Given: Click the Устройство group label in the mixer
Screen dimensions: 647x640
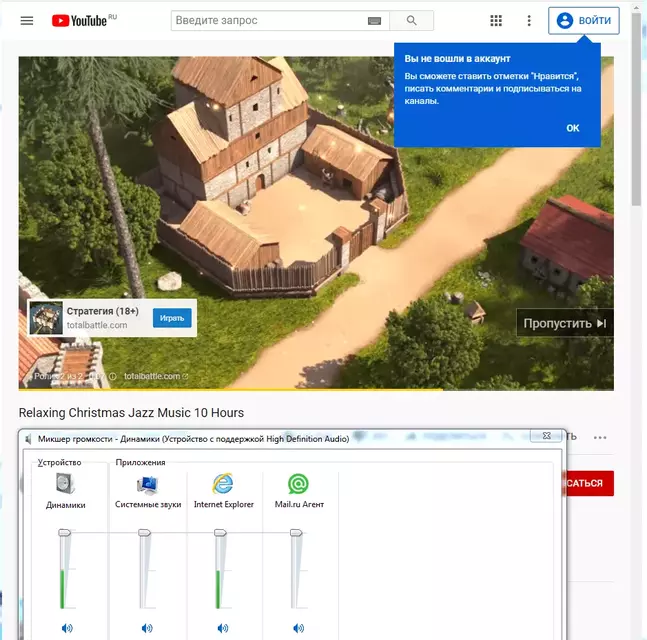Looking at the screenshot, I should [x=59, y=462].
